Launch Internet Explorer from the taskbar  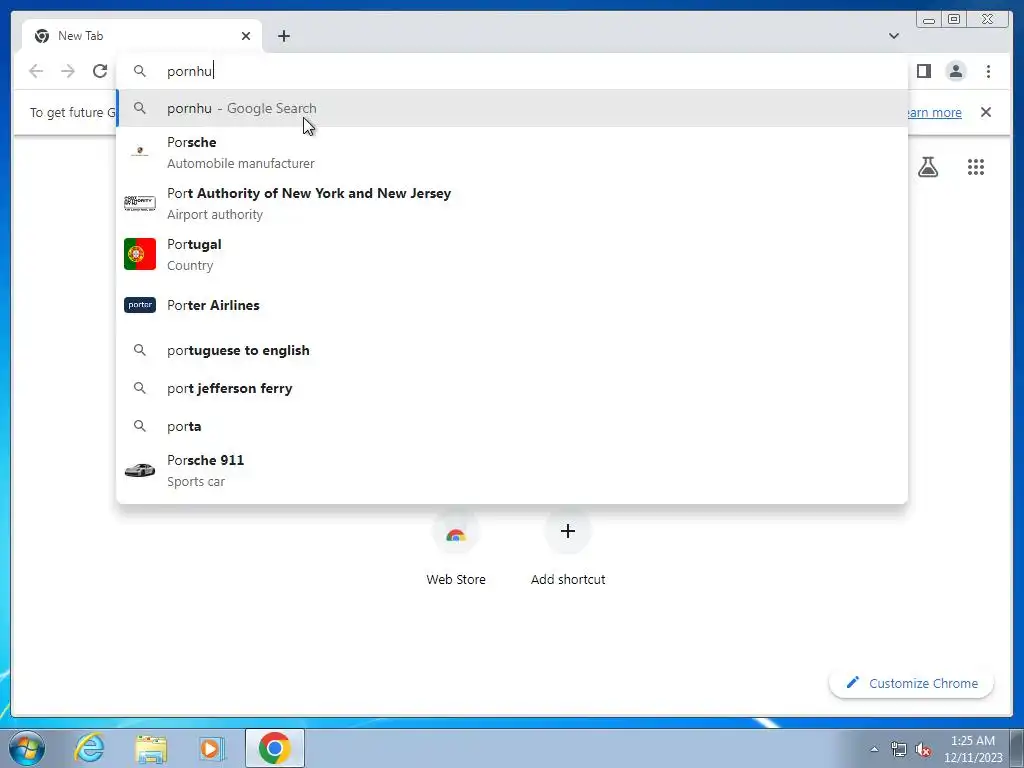point(89,748)
